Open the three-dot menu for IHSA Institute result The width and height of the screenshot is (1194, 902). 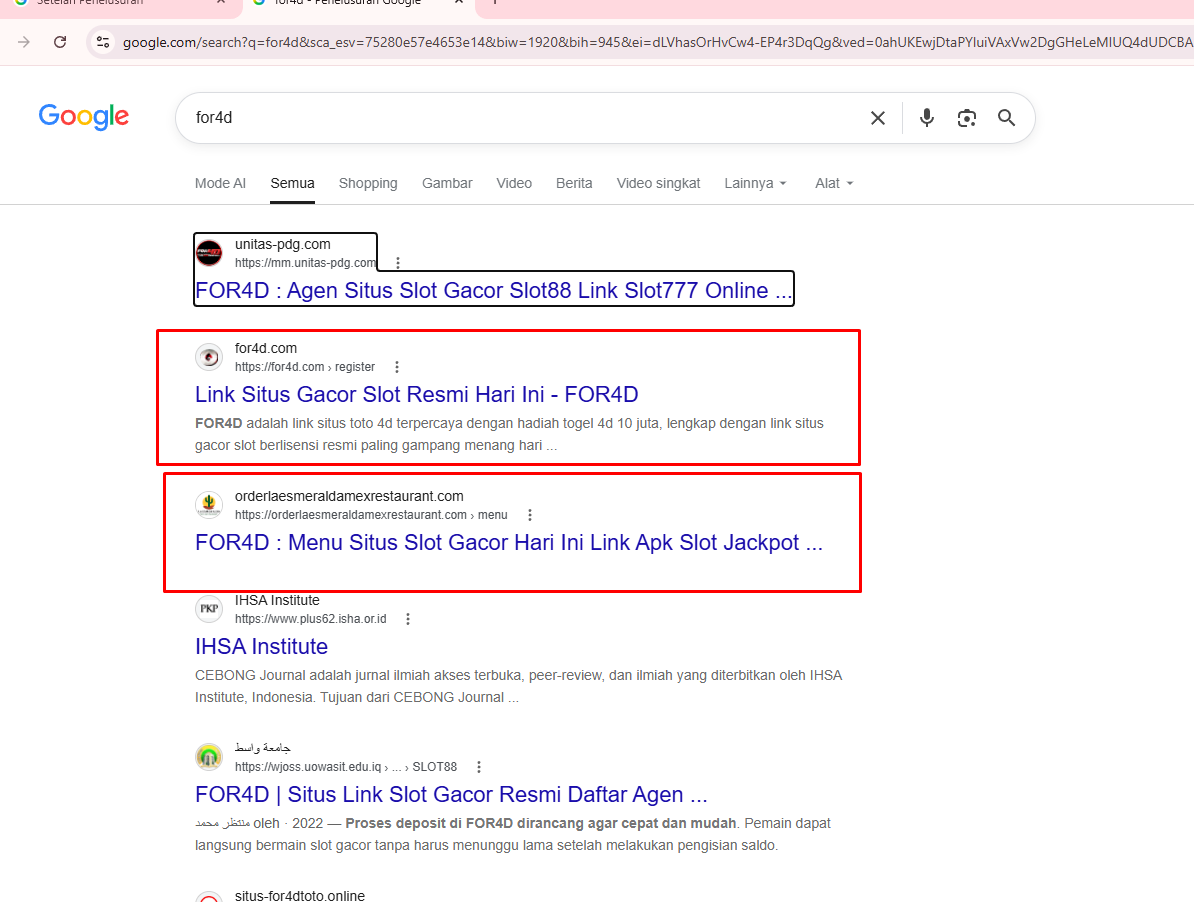[408, 619]
